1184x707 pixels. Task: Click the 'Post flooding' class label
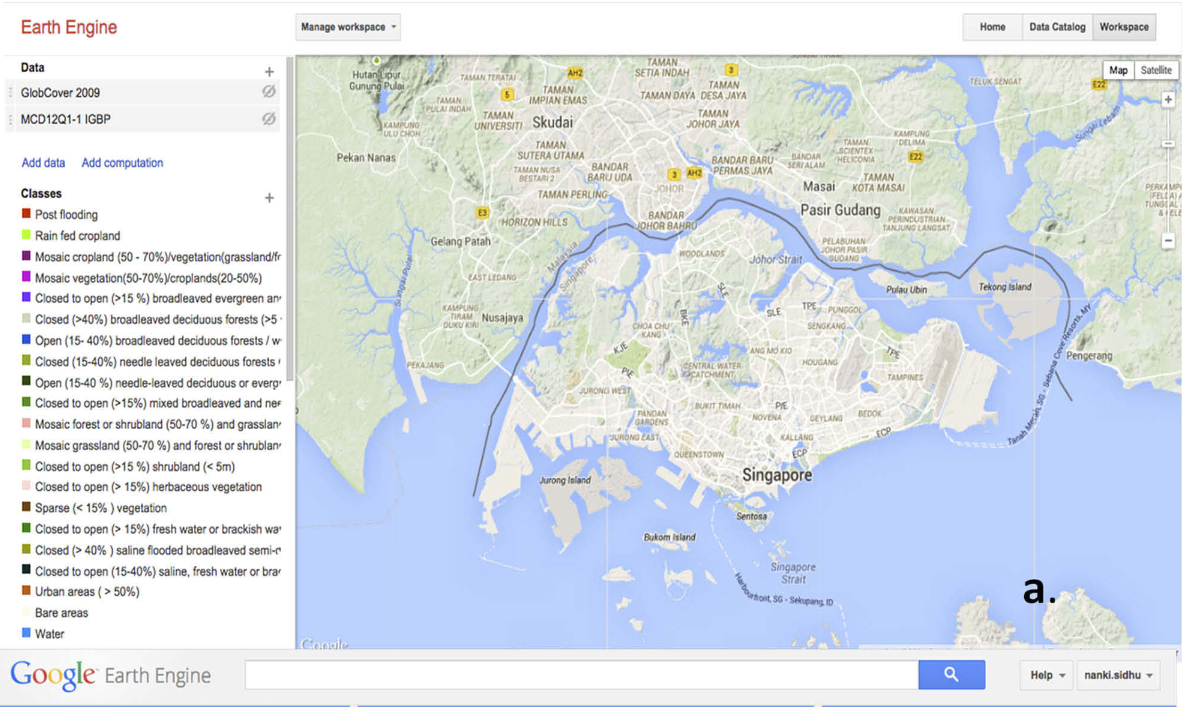tap(66, 215)
